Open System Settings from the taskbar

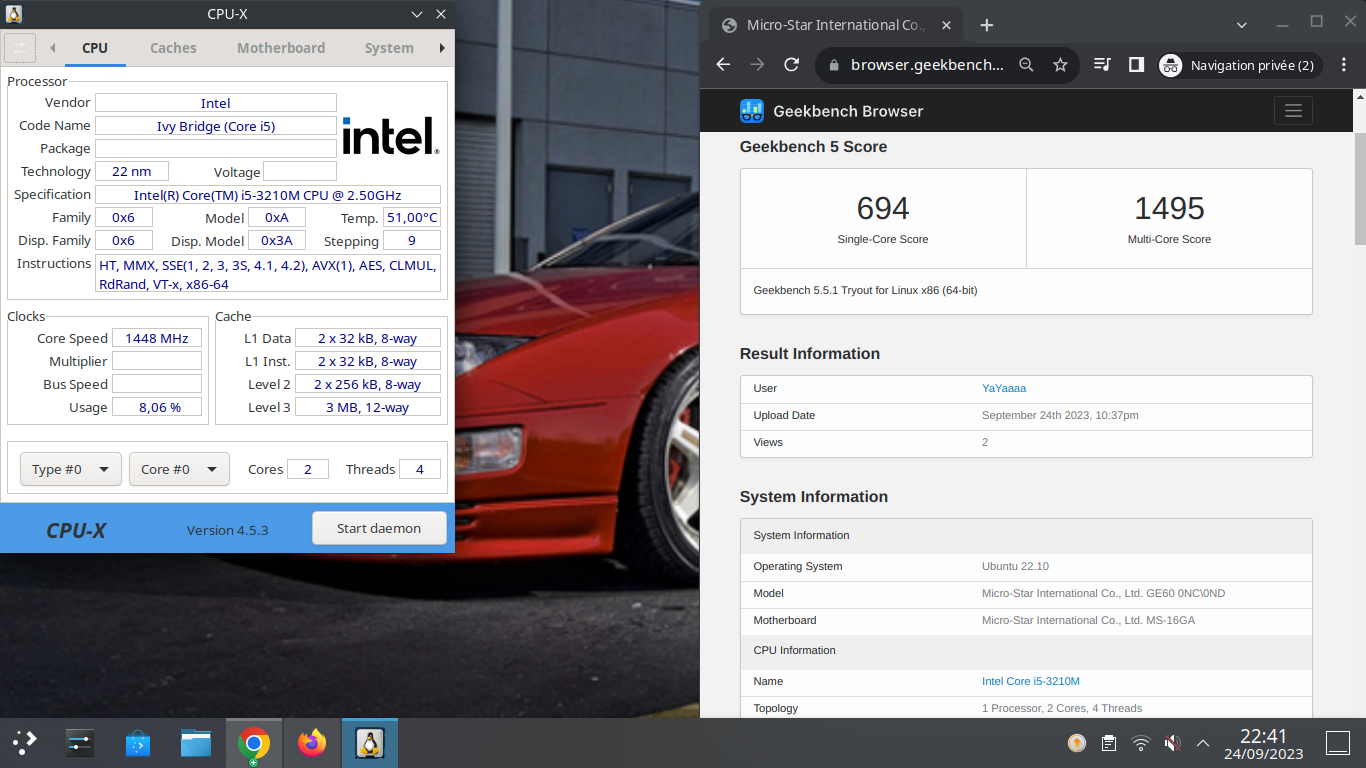coord(80,742)
